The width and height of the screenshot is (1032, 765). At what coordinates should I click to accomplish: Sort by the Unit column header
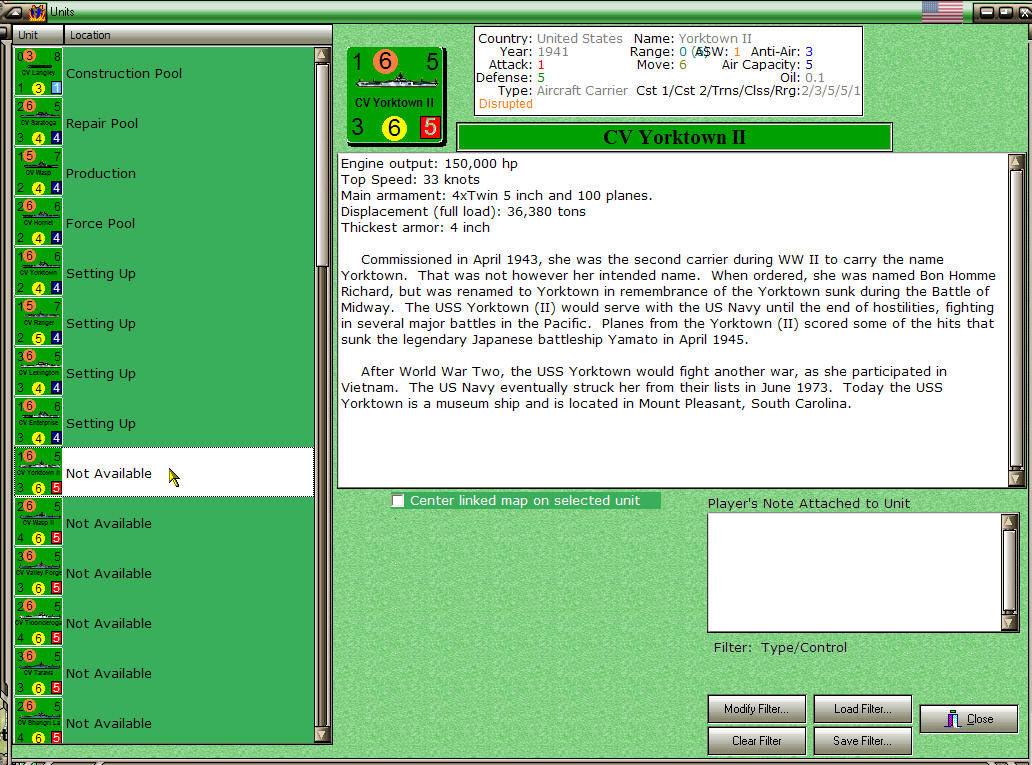click(x=38, y=35)
